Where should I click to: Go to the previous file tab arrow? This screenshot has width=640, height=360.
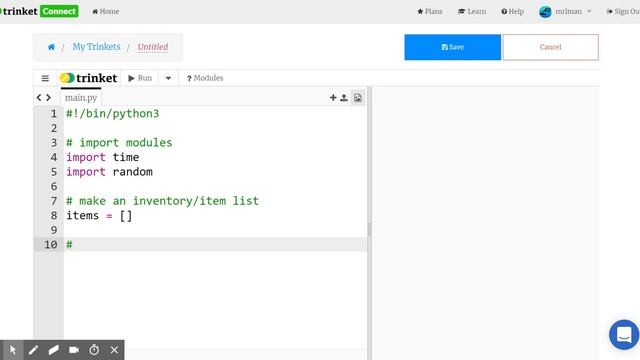pyautogui.click(x=39, y=98)
